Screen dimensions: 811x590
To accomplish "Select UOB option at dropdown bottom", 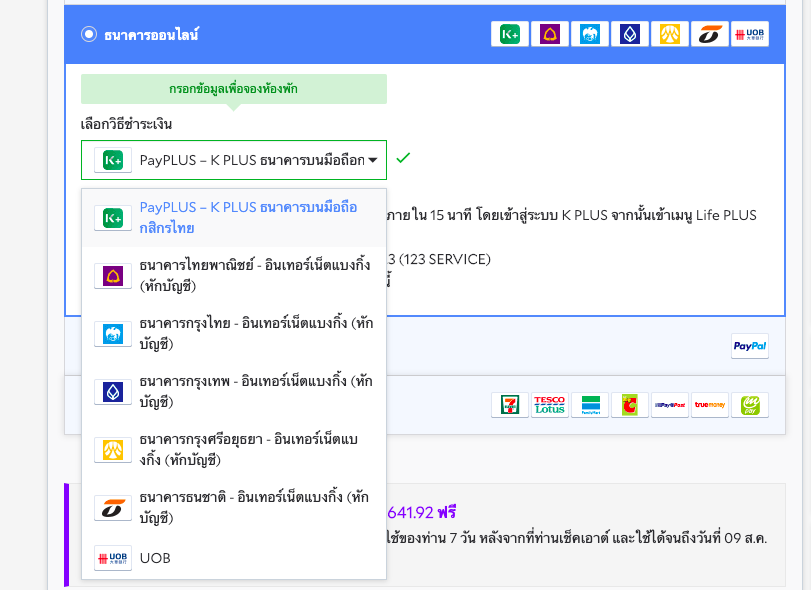I will 233,558.
